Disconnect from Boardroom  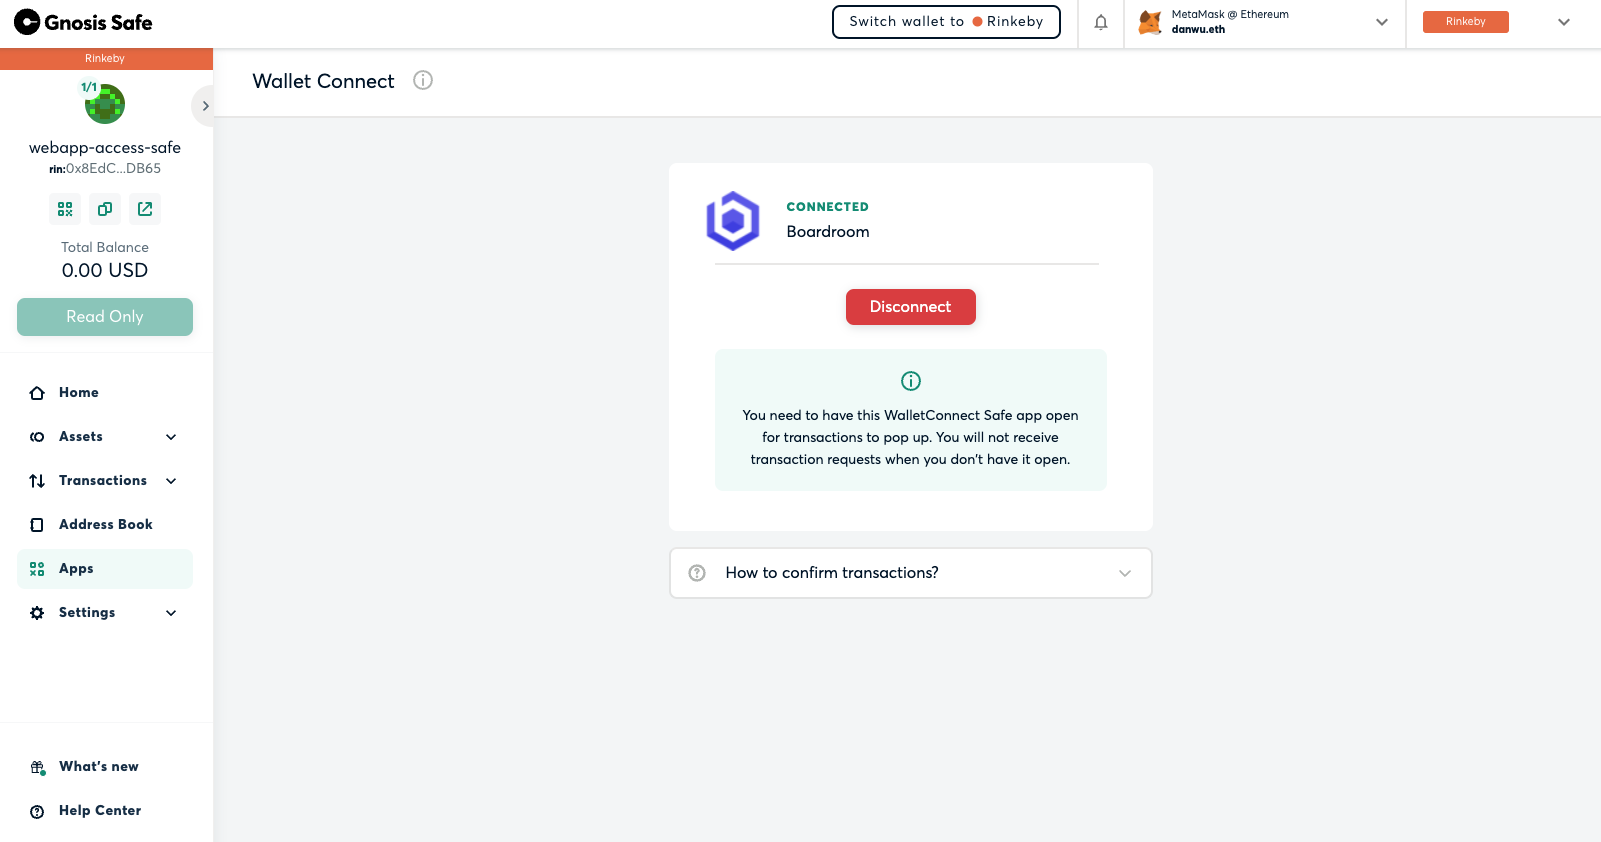pos(911,307)
